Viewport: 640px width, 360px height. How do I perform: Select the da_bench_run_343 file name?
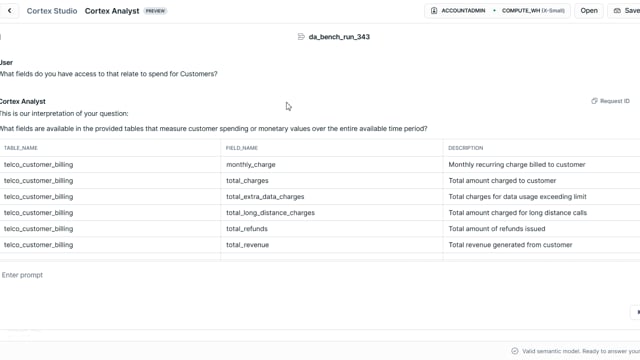pos(339,37)
